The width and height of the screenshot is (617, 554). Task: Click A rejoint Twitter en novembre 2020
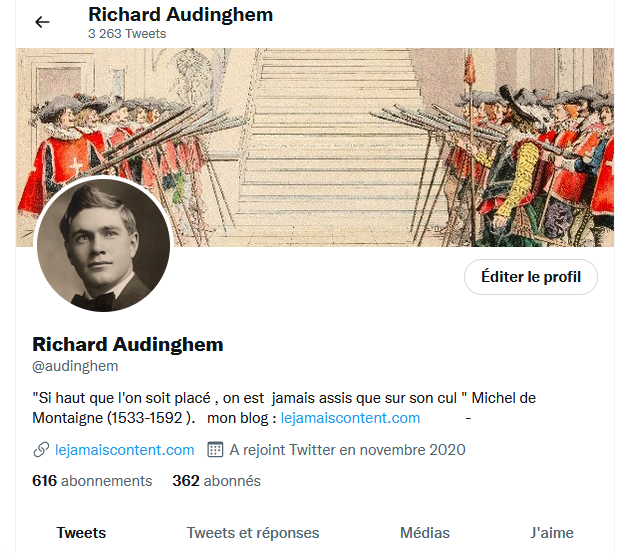click(347, 450)
